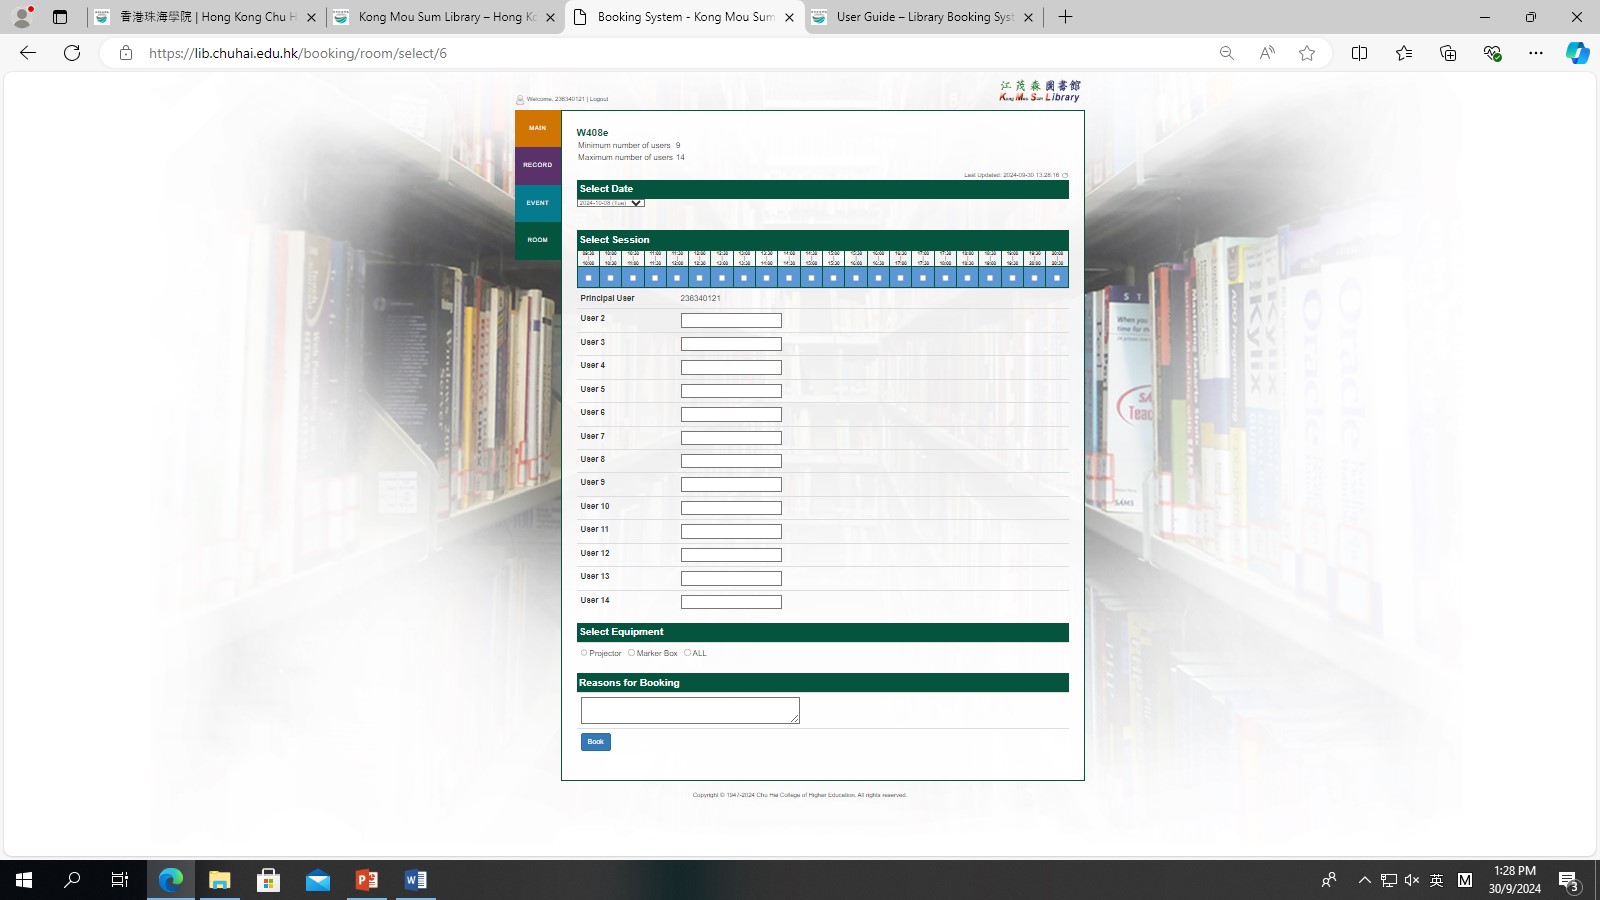Expand the system tray hidden icons

pos(1364,880)
